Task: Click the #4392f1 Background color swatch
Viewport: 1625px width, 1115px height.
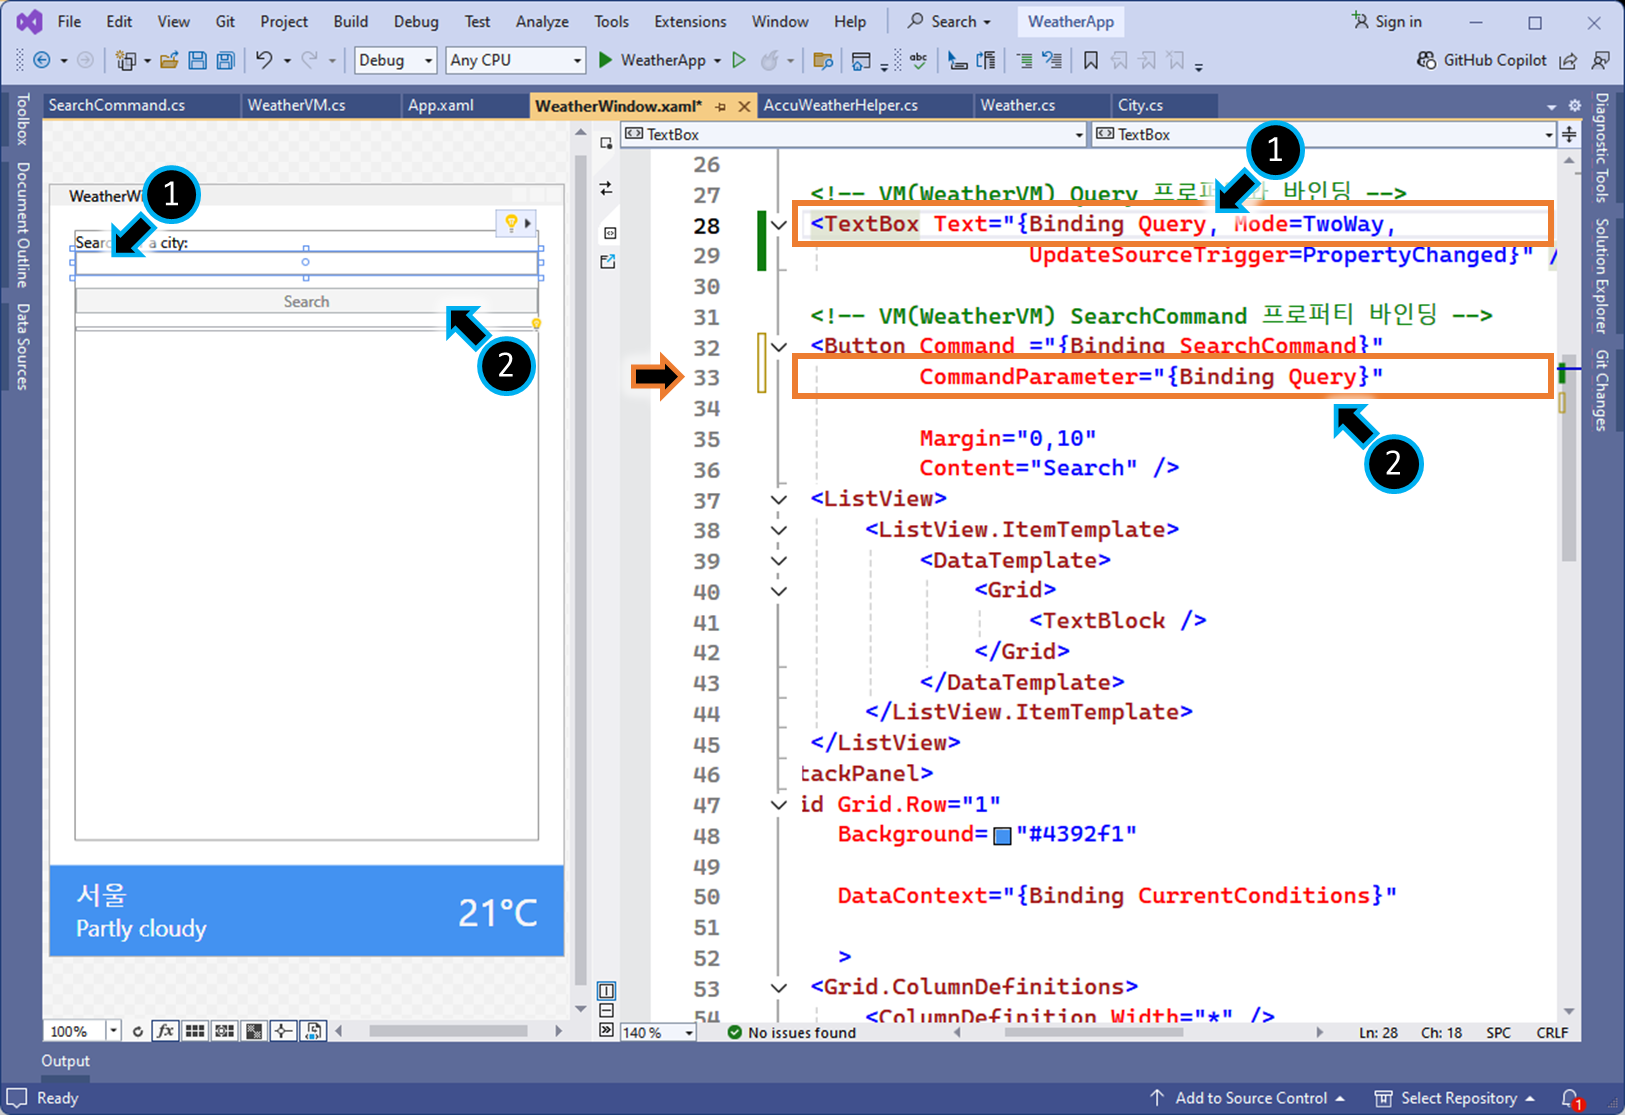Action: coord(1002,836)
